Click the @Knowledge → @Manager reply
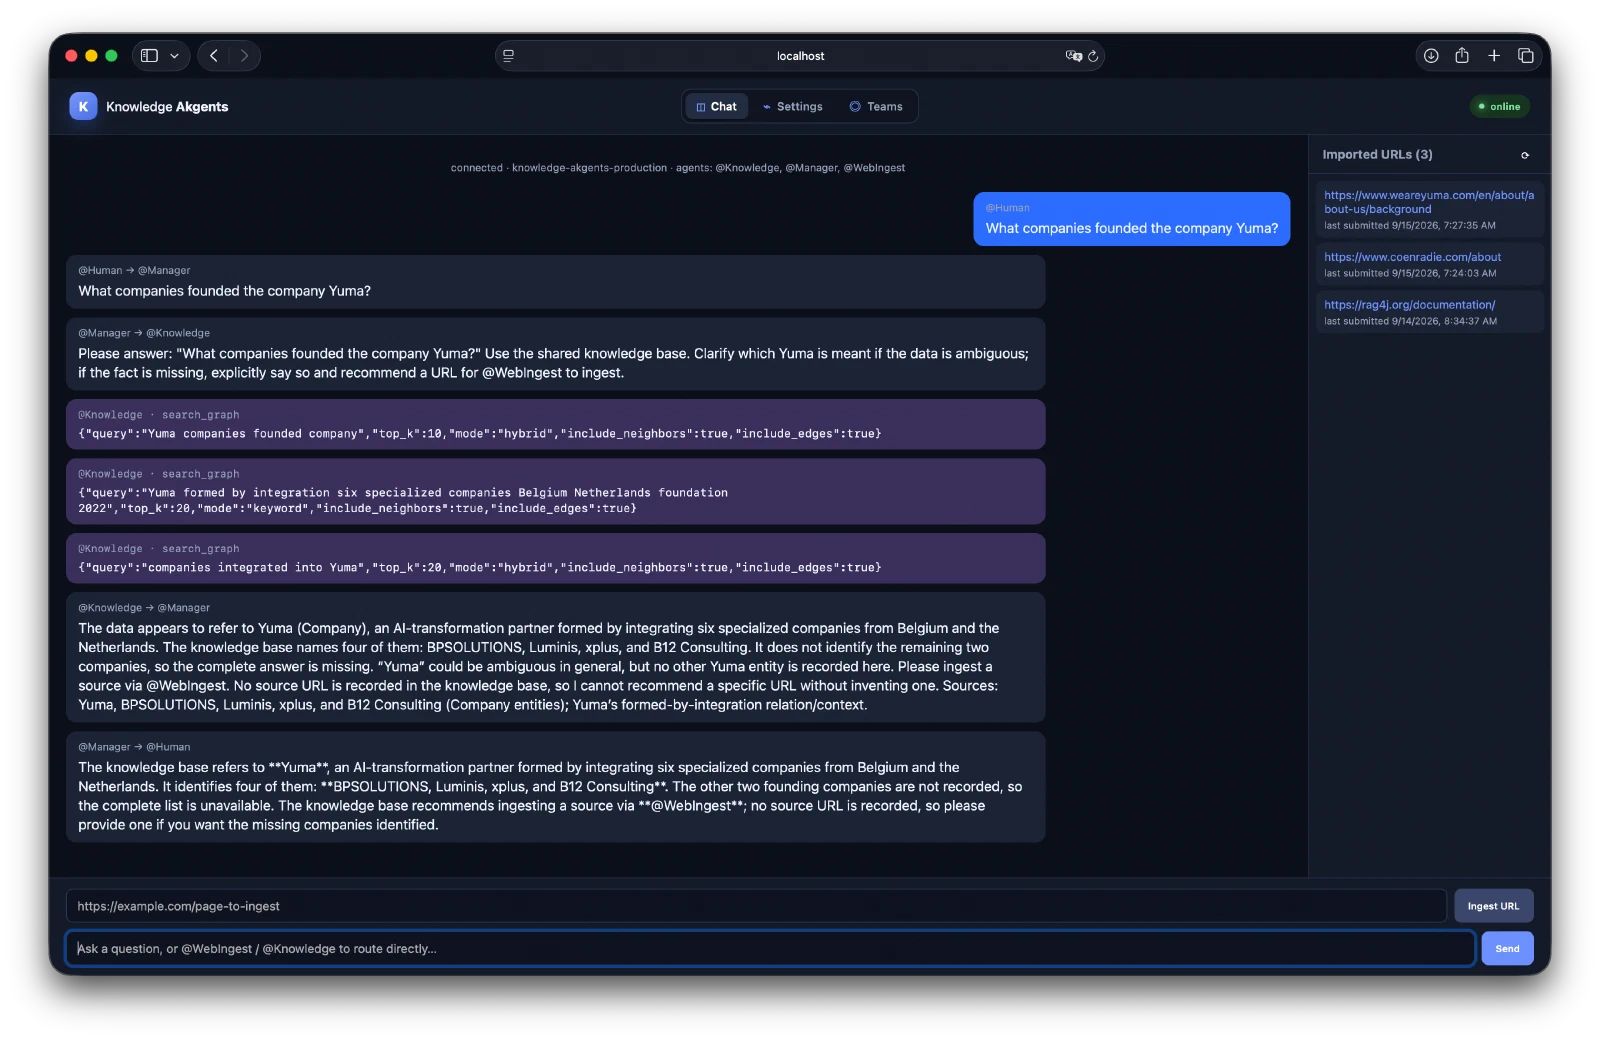Screen dimensions: 1600x1040 [556, 657]
